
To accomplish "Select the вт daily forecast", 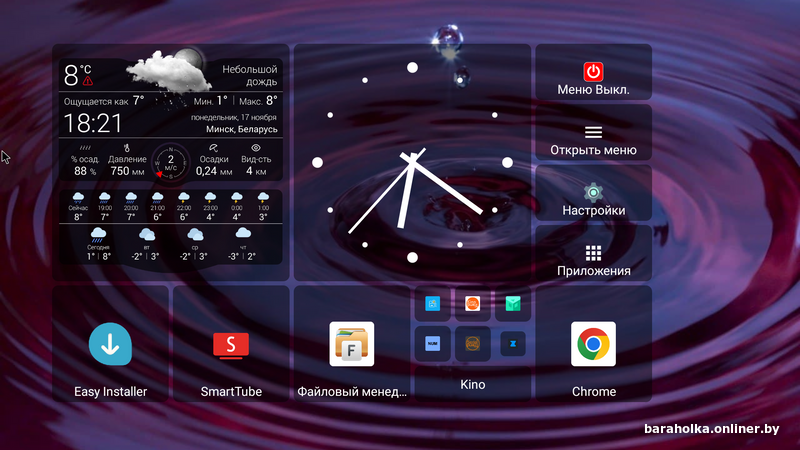I will click(x=146, y=244).
